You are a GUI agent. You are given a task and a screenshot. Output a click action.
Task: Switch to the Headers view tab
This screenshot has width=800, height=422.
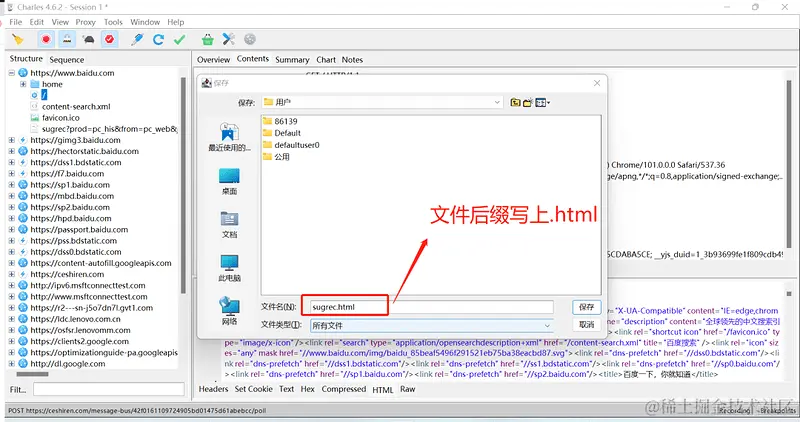pos(213,389)
